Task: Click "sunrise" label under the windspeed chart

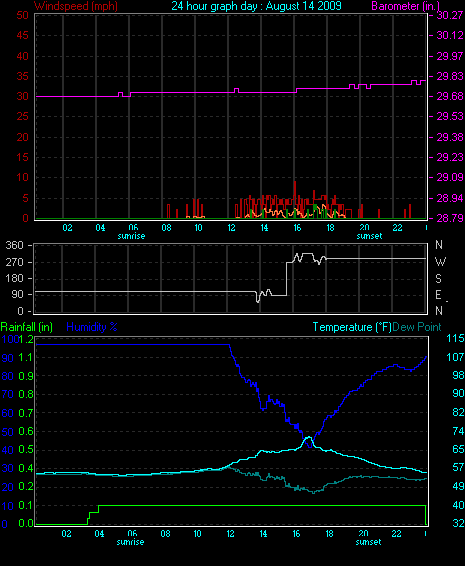Action: (131, 236)
